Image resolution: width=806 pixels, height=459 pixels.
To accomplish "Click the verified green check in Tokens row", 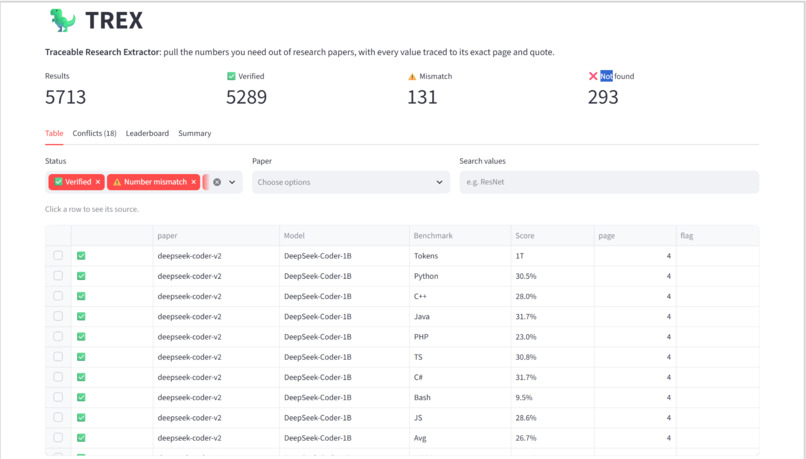I will [x=81, y=255].
